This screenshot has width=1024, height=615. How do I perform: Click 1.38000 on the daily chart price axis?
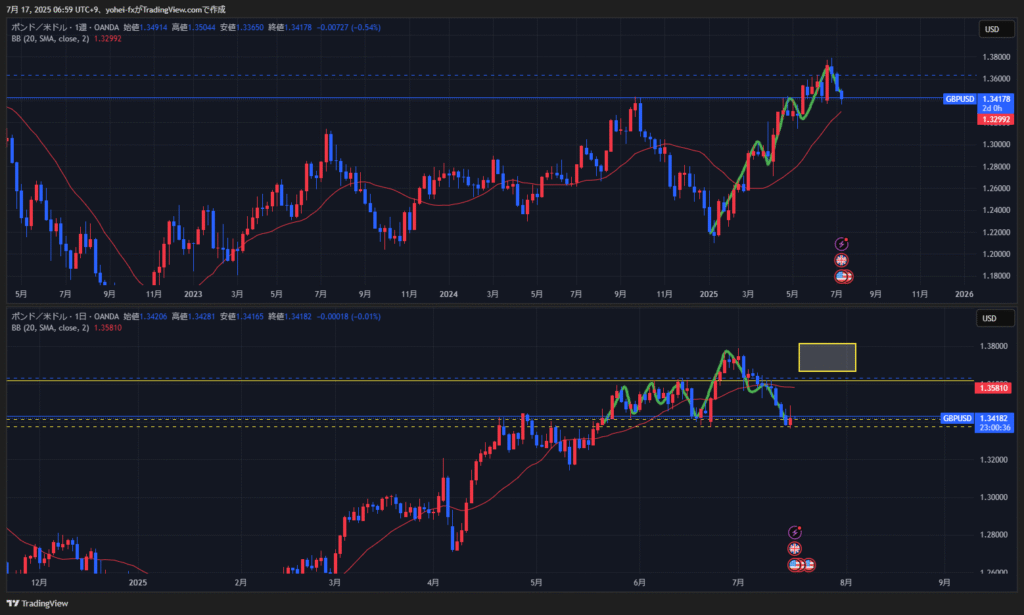click(993, 346)
